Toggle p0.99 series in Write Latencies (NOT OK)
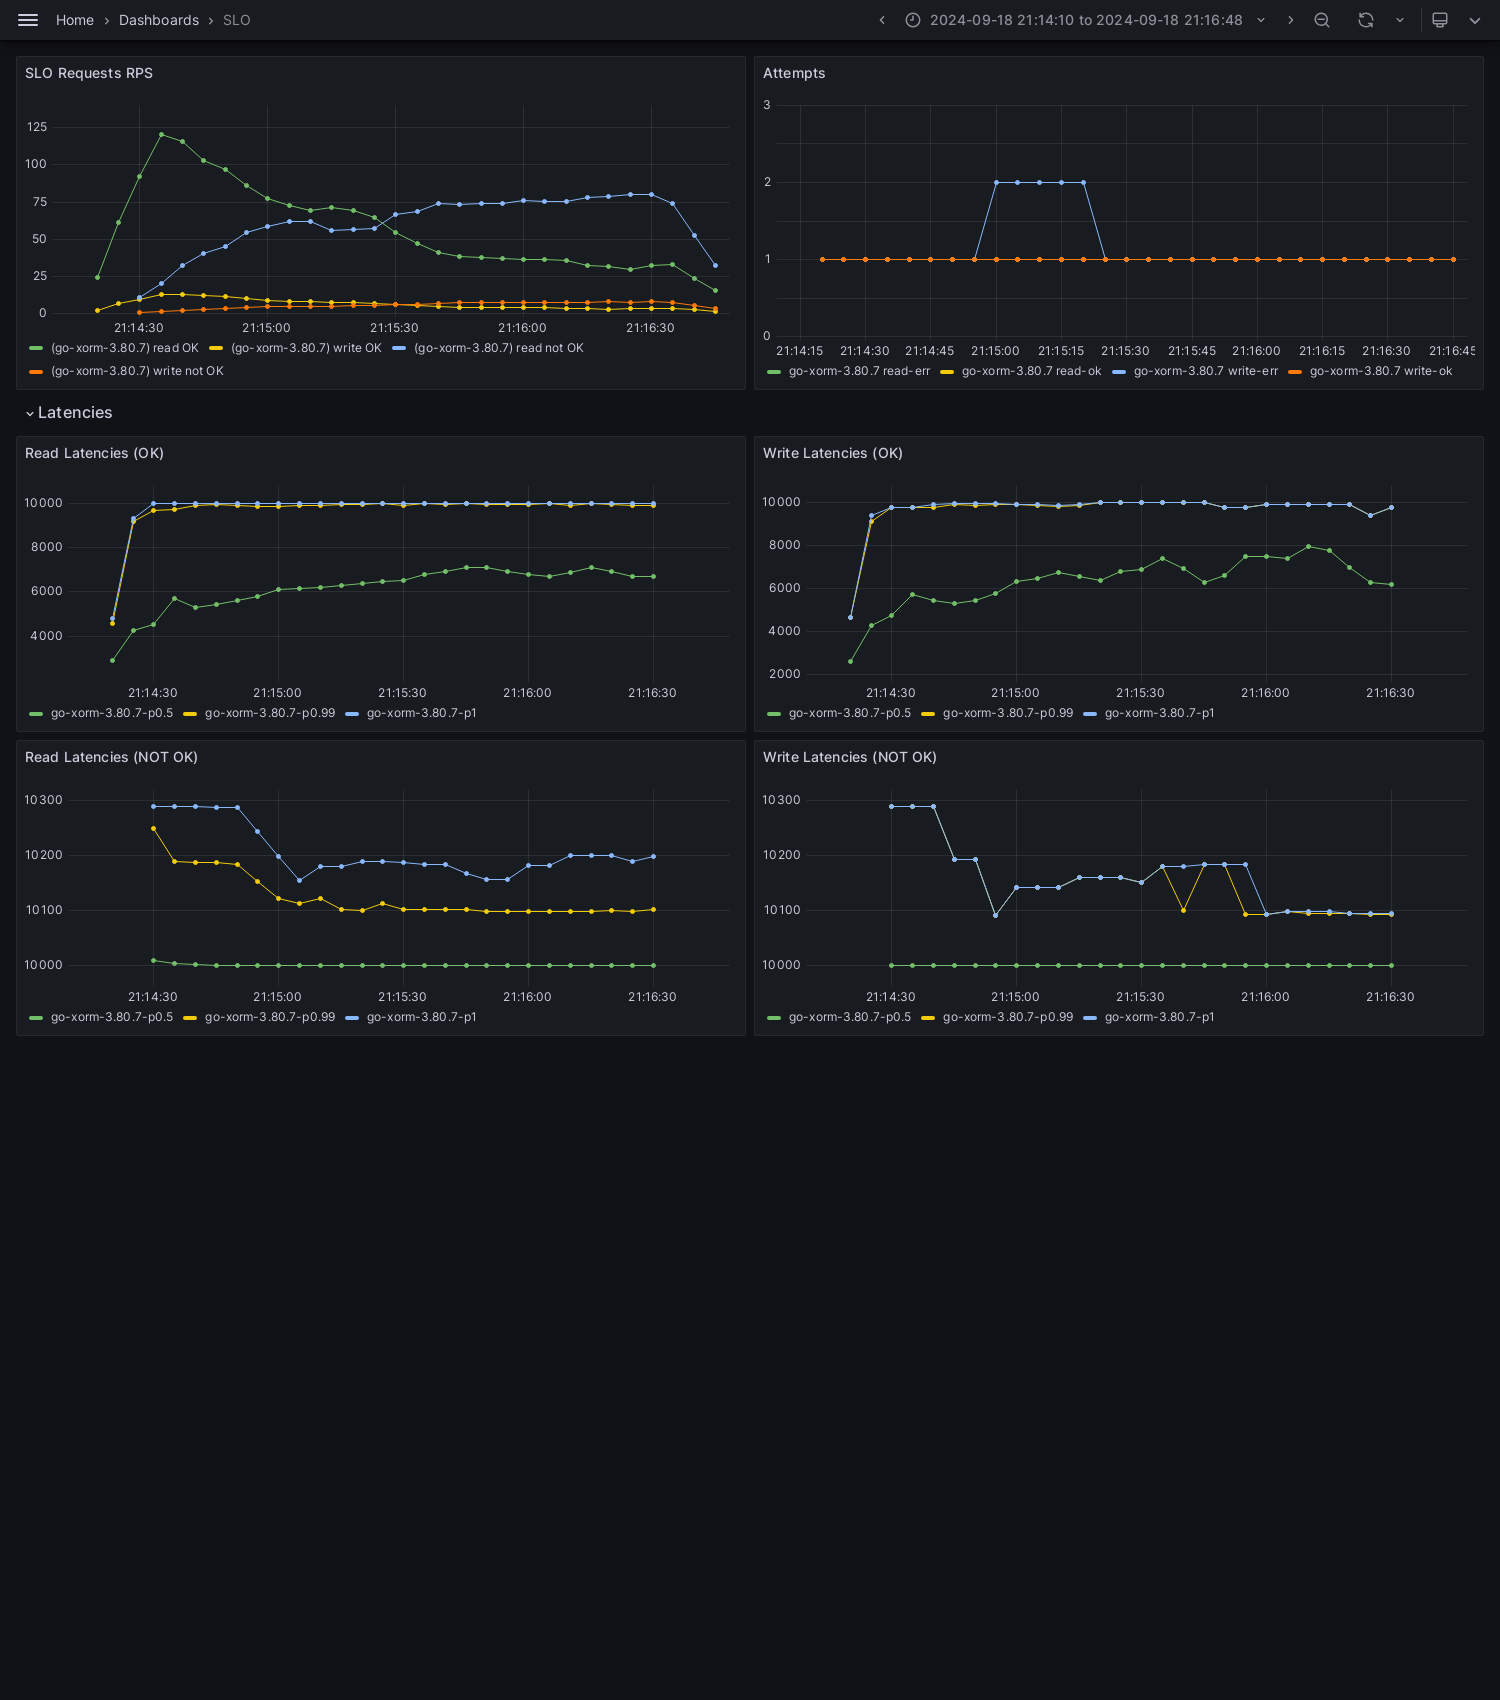 click(1008, 1017)
